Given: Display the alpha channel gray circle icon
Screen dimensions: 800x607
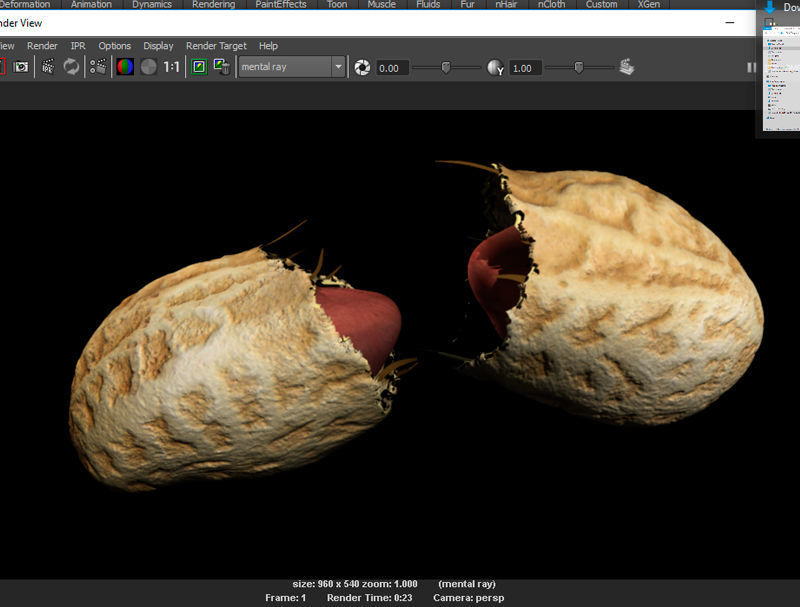Looking at the screenshot, I should point(148,67).
